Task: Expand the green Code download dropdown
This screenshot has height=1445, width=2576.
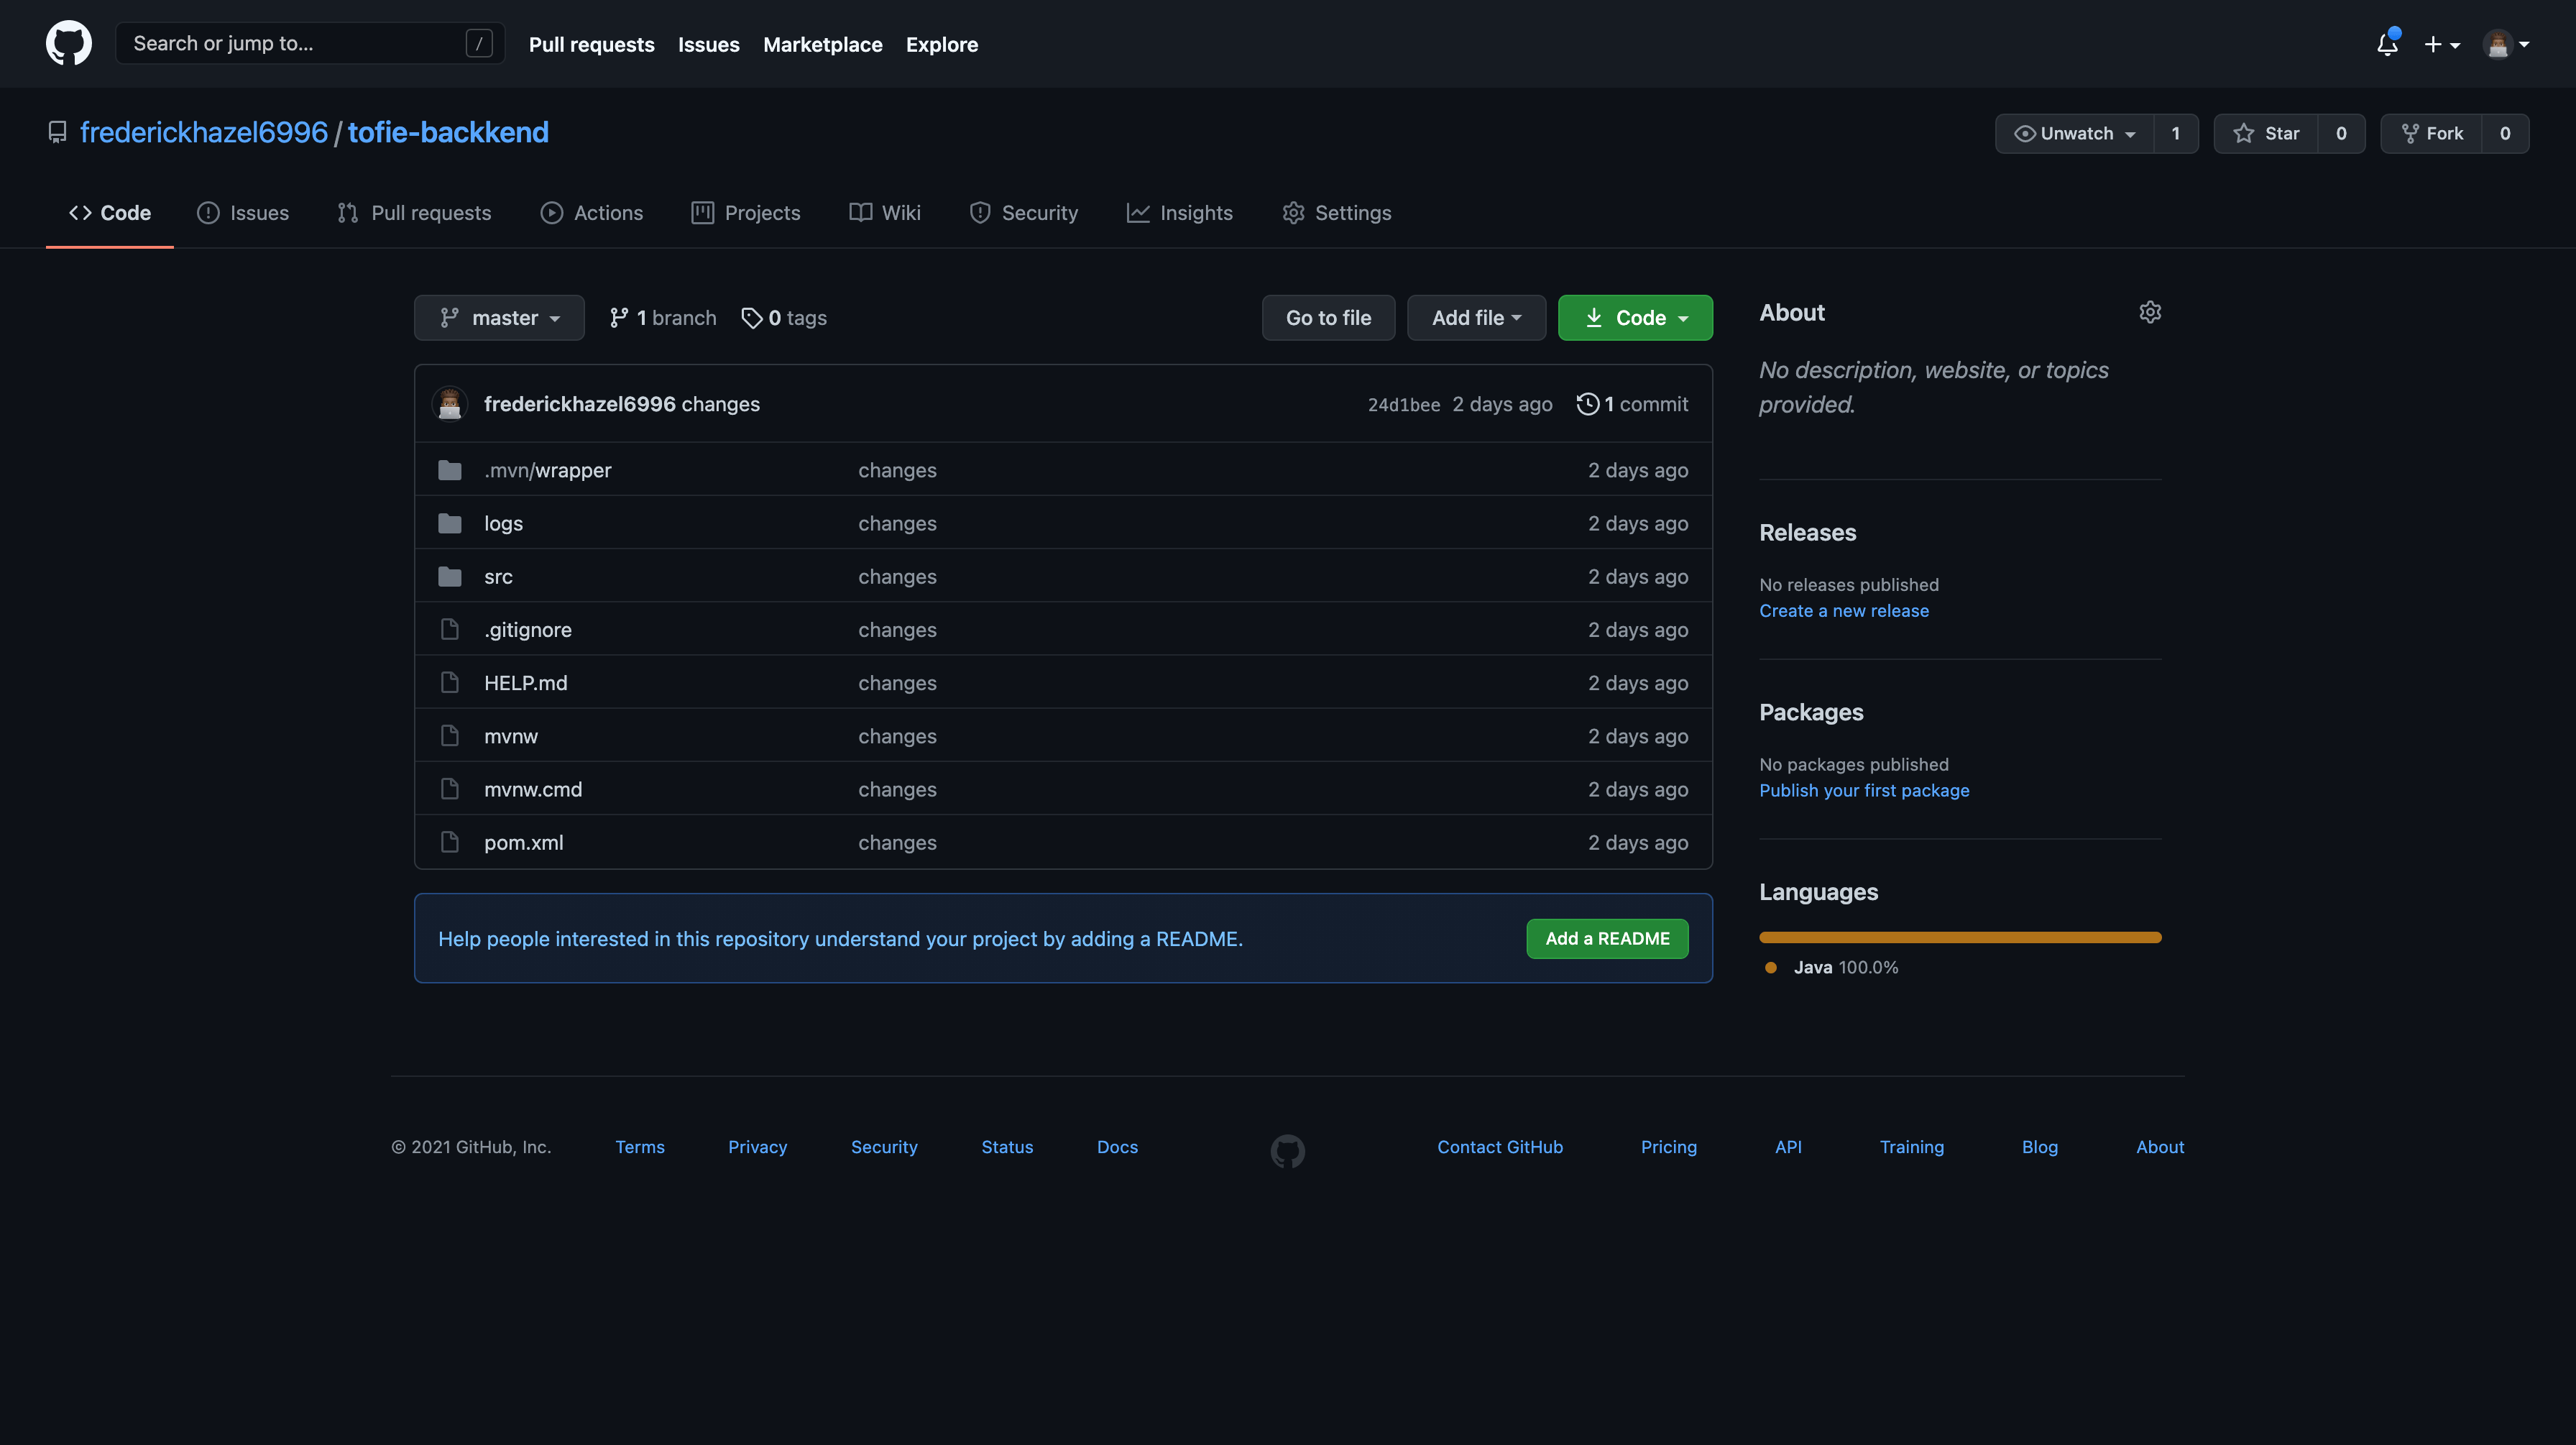Action: coord(1635,318)
